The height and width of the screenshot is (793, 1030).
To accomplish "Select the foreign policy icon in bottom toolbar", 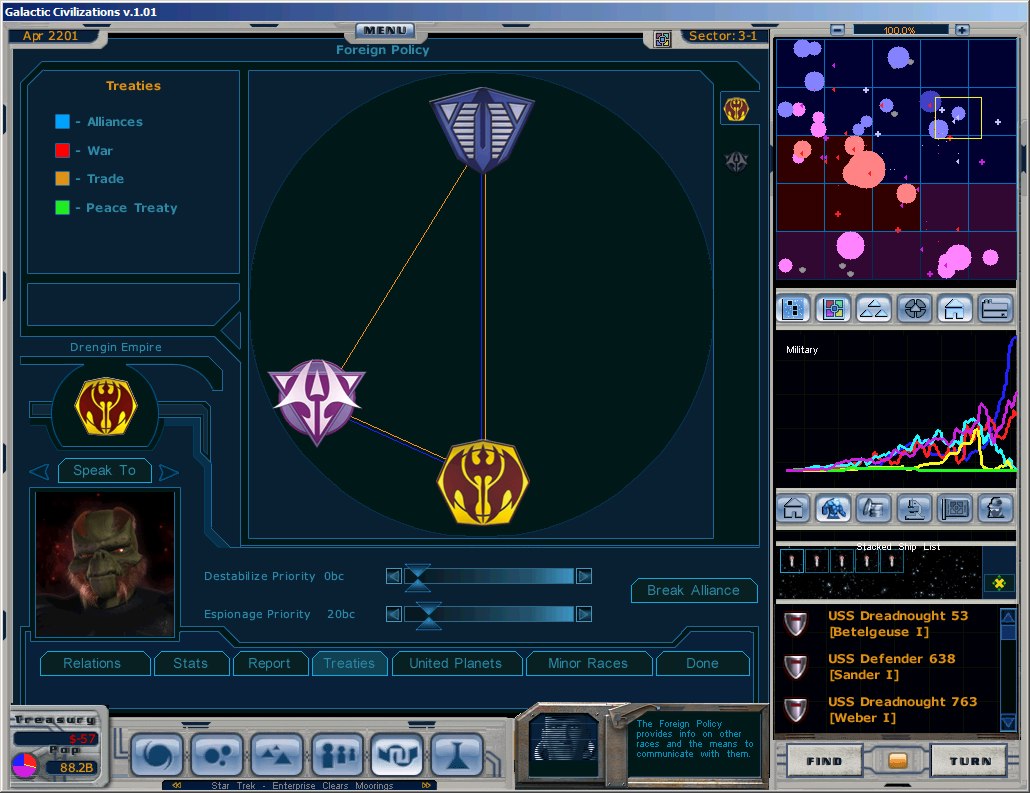I will (x=397, y=755).
